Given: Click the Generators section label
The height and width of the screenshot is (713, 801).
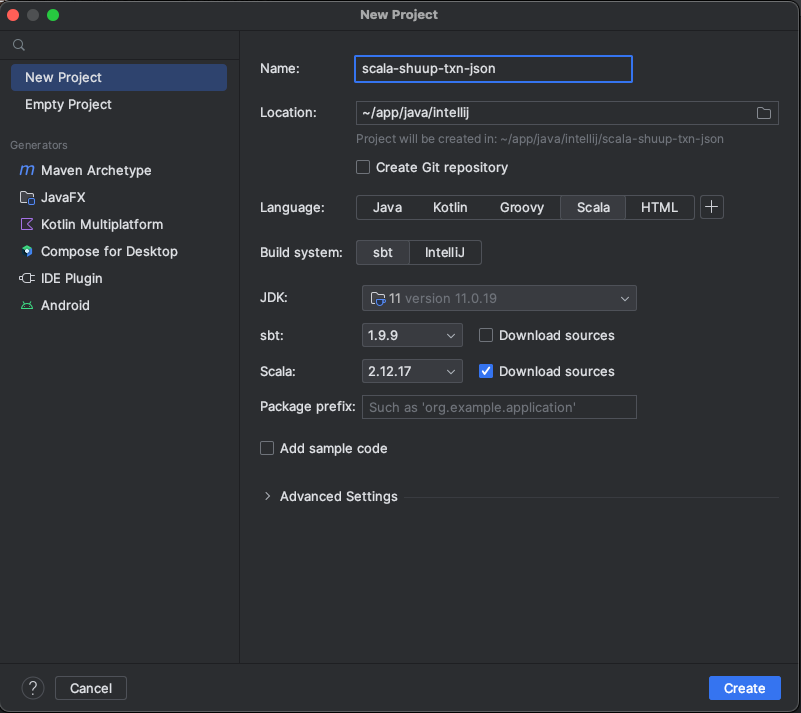Looking at the screenshot, I should tap(39, 145).
